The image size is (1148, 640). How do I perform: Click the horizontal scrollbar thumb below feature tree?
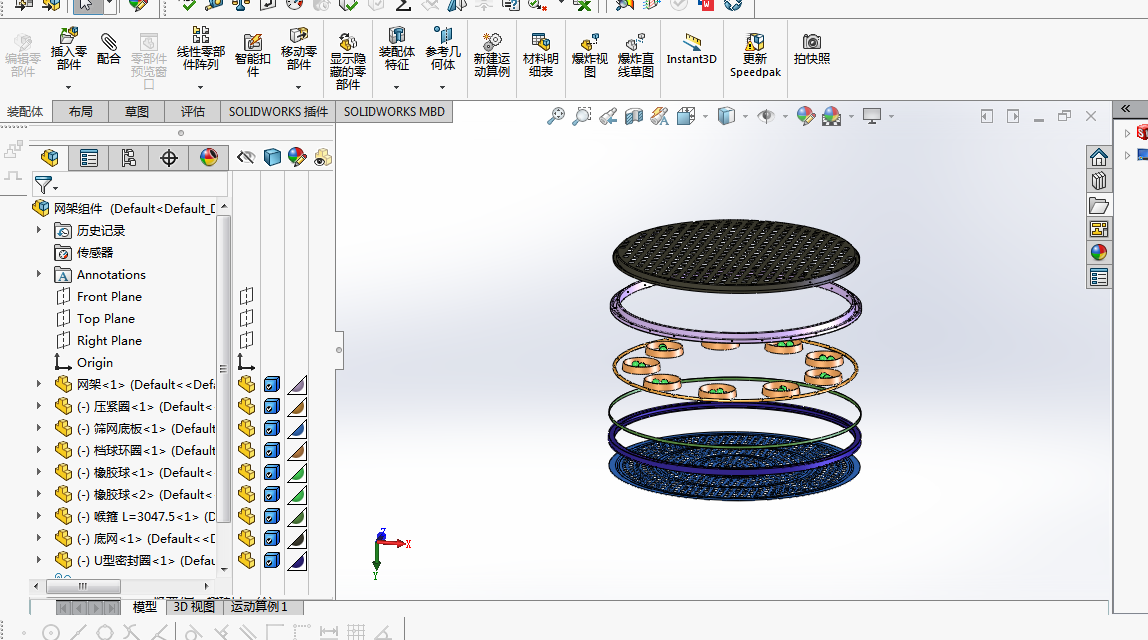pos(83,586)
